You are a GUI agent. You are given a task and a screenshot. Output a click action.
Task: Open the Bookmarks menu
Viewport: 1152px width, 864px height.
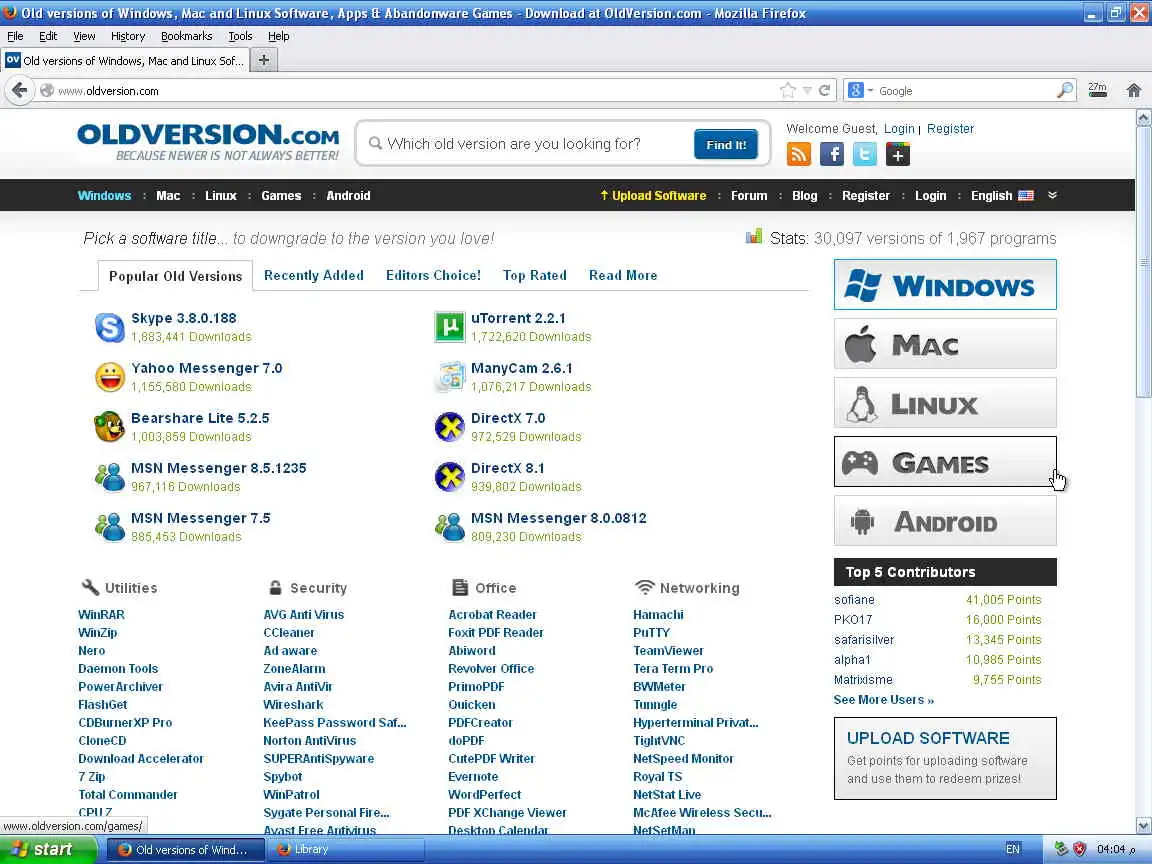tap(187, 36)
